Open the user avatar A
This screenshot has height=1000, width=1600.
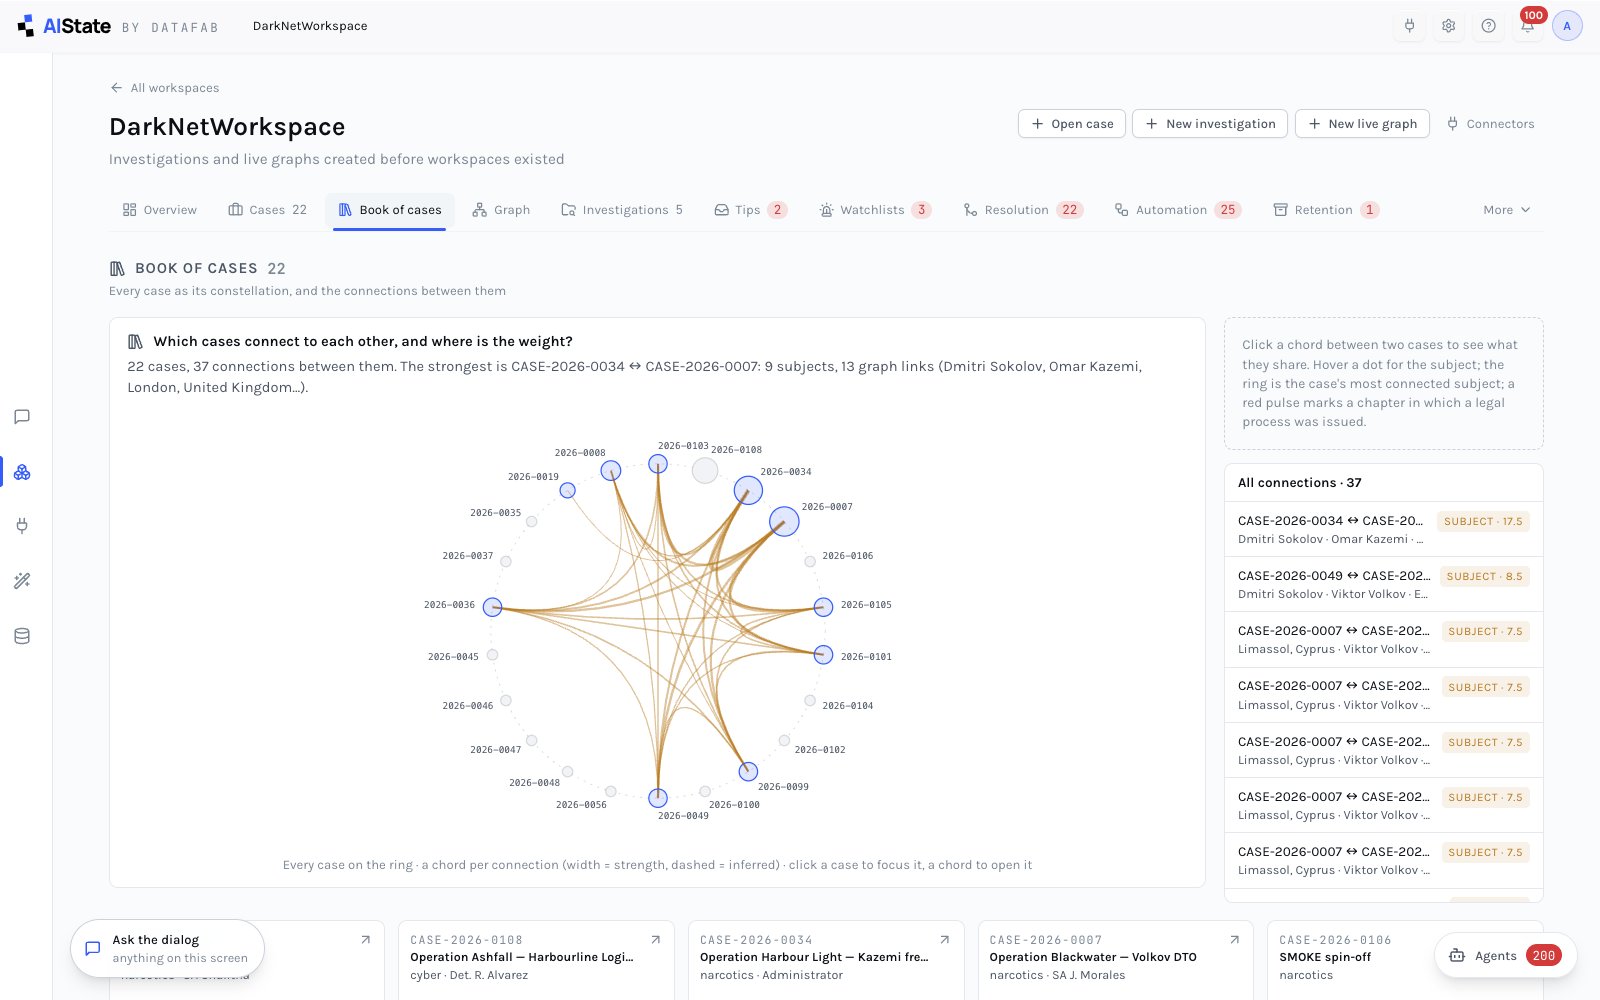pyautogui.click(x=1567, y=26)
